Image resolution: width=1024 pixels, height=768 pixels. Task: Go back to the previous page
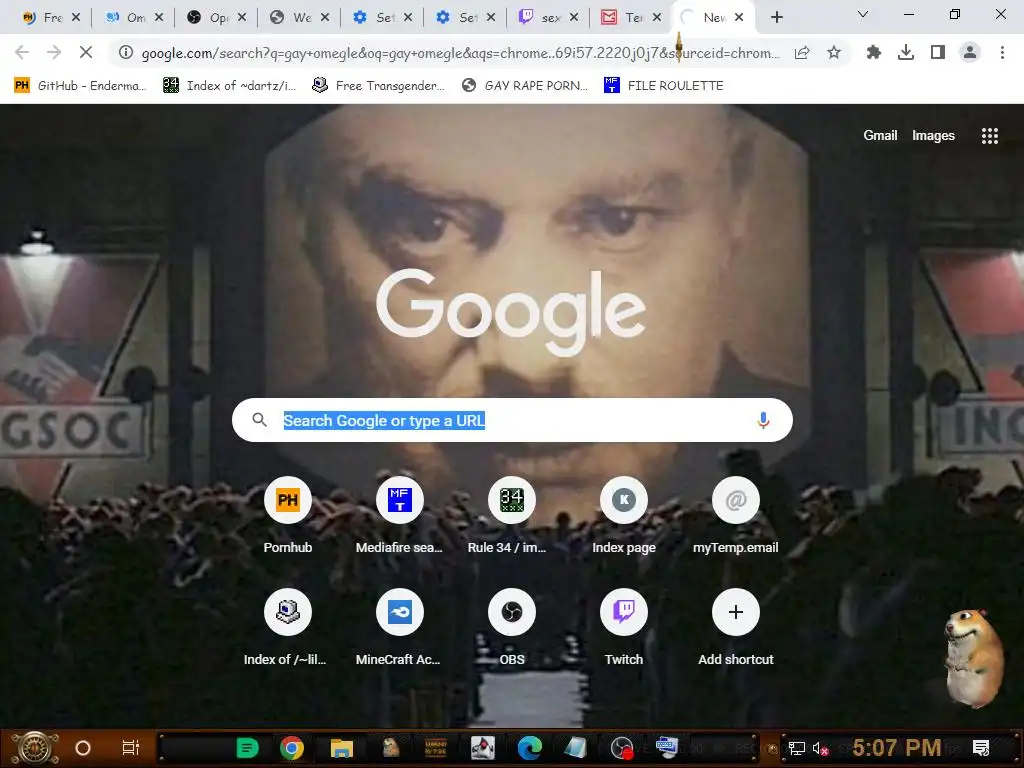pyautogui.click(x=22, y=52)
